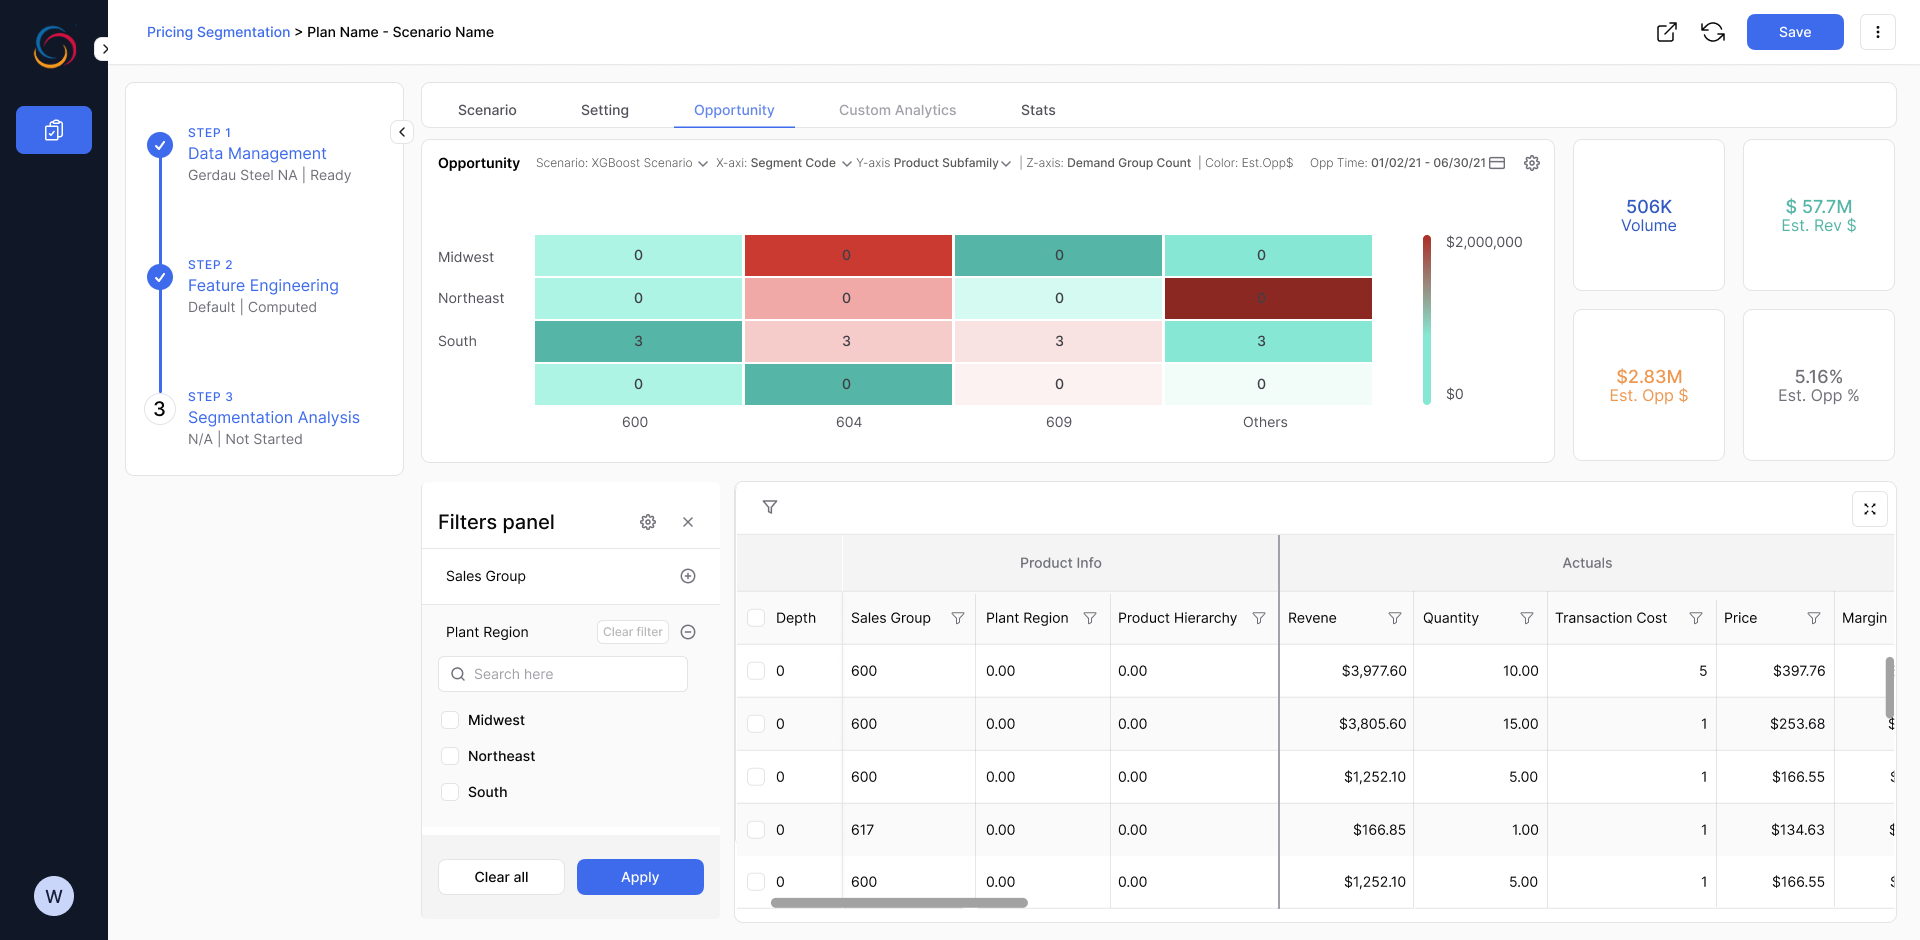Screen dimensions: 1920x940
Task: Check the Midwest plant region checkbox
Action: click(450, 720)
